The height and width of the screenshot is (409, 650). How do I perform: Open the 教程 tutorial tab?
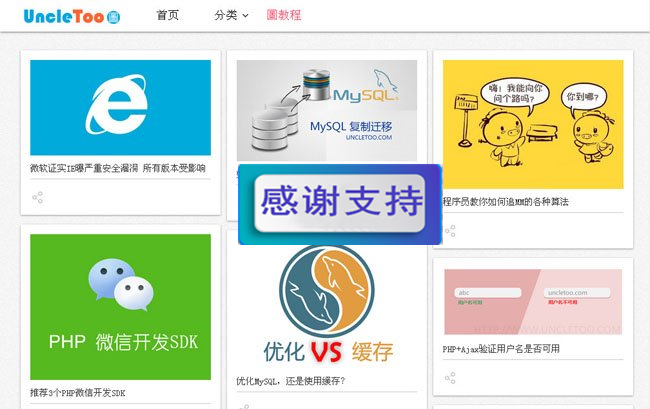[284, 15]
